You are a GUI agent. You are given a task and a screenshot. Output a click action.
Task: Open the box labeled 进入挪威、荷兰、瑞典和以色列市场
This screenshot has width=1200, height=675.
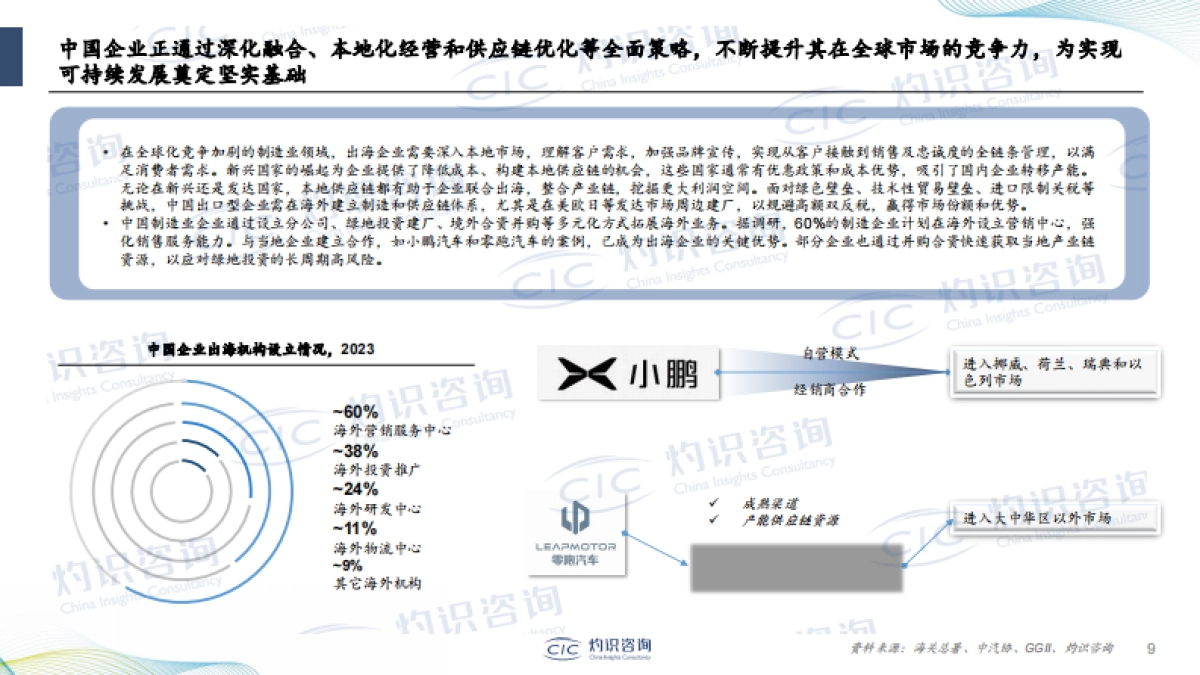tap(1053, 372)
